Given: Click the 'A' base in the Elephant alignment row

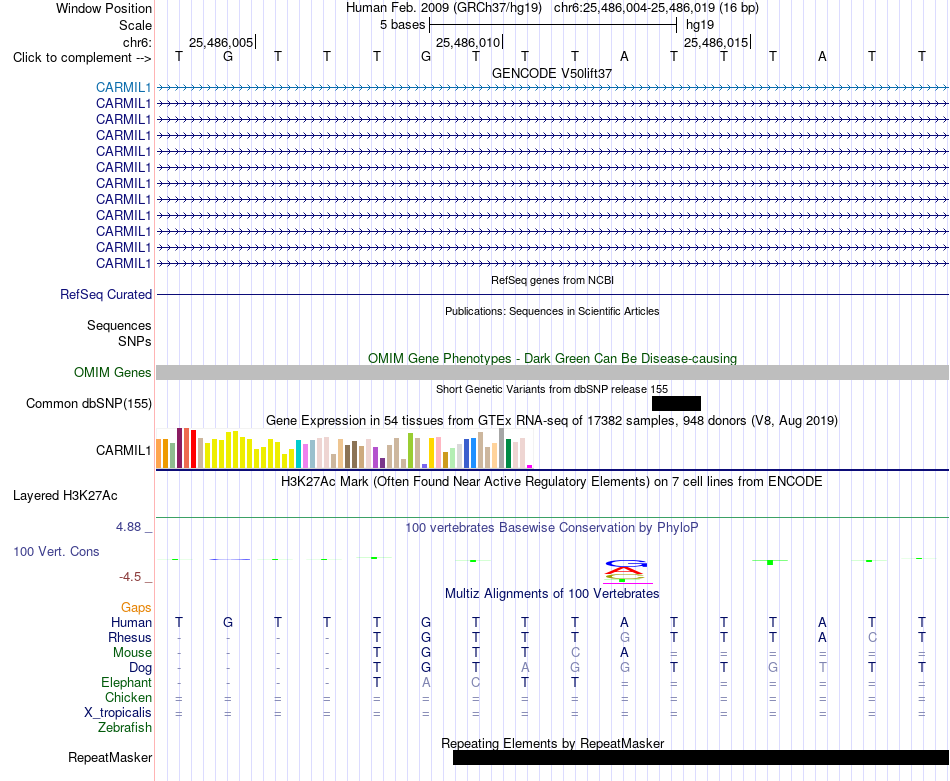Looking at the screenshot, I should click(x=426, y=683).
